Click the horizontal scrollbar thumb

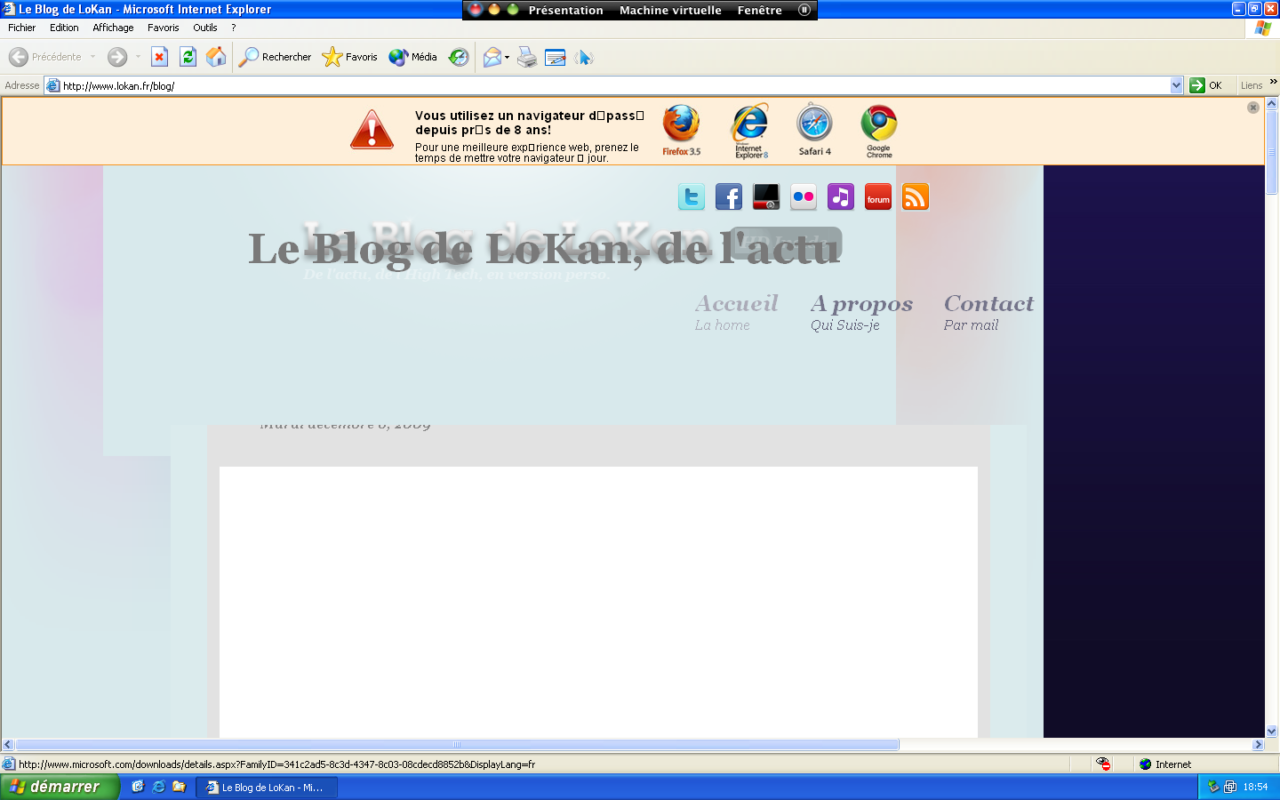tap(457, 745)
